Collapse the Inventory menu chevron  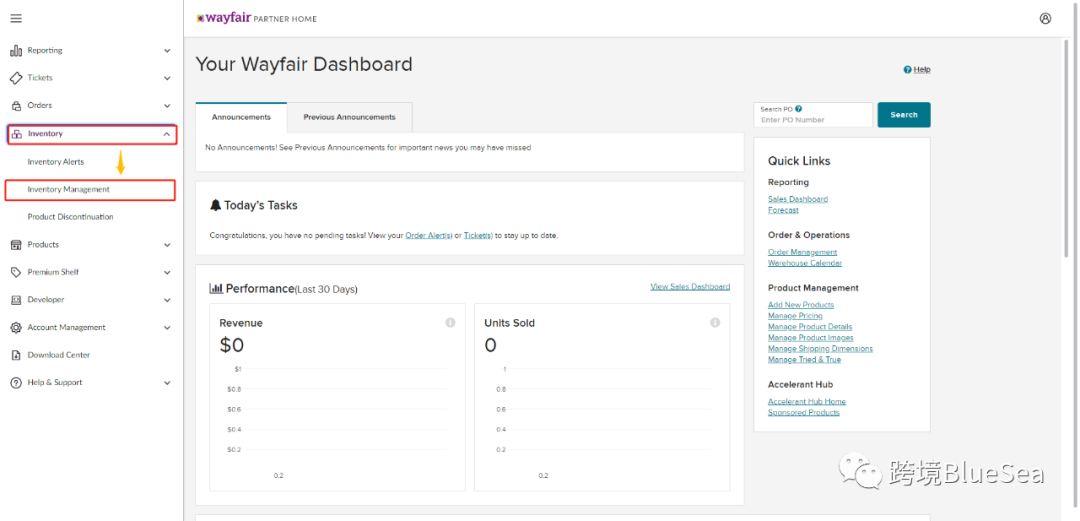(167, 134)
